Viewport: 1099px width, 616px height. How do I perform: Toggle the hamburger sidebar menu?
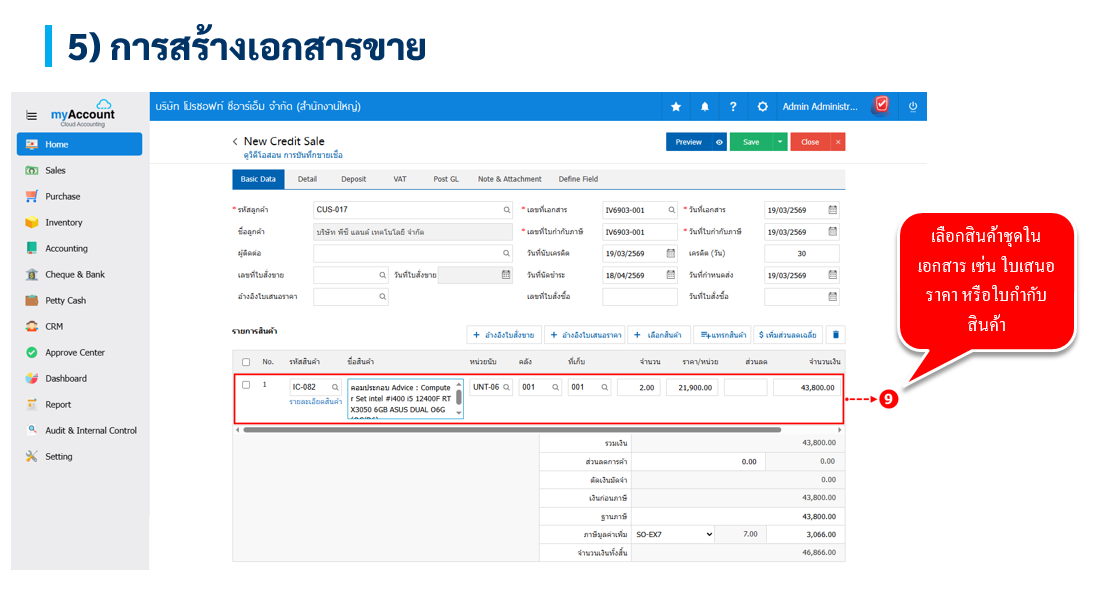(x=31, y=116)
